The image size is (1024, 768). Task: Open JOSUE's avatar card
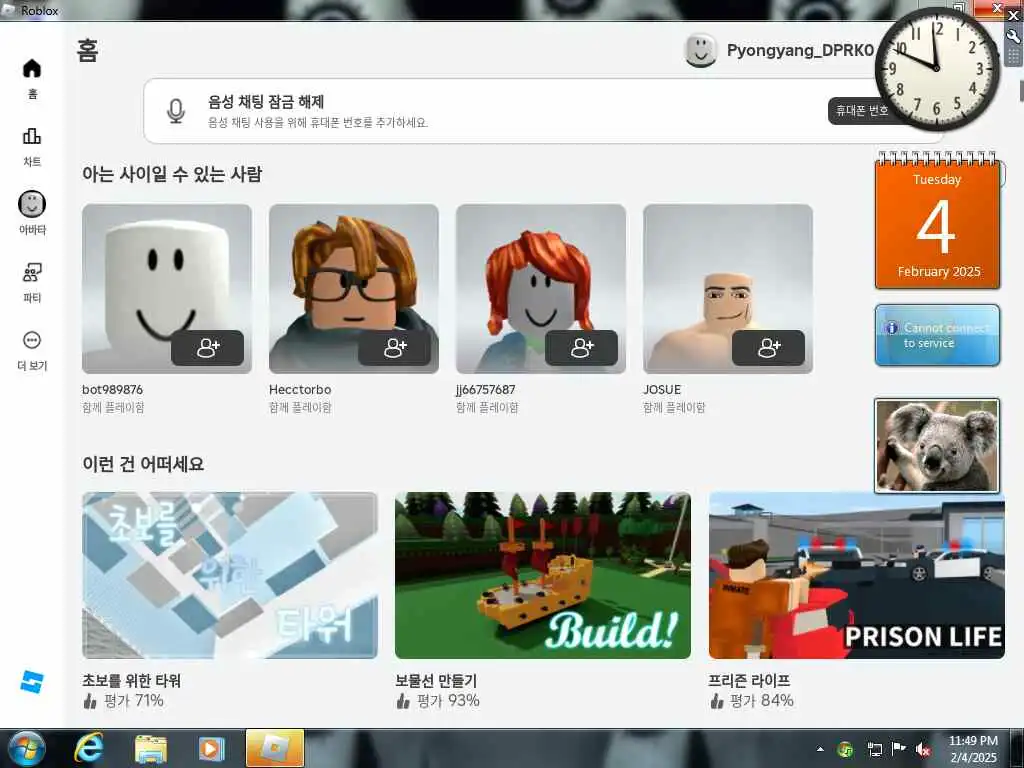(x=728, y=289)
